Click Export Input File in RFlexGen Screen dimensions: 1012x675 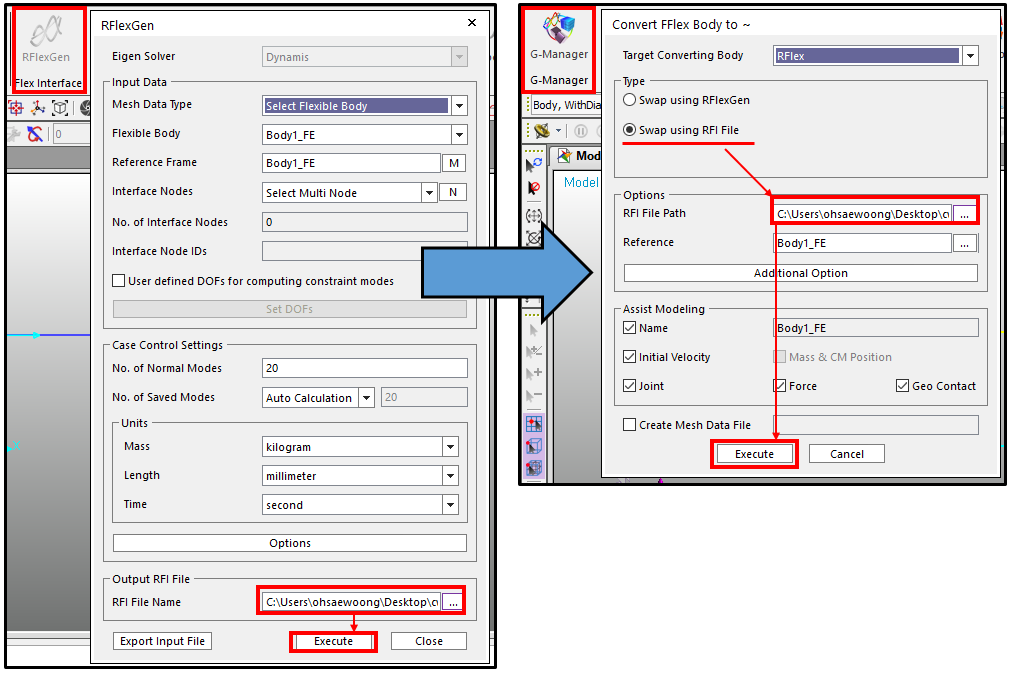point(162,640)
